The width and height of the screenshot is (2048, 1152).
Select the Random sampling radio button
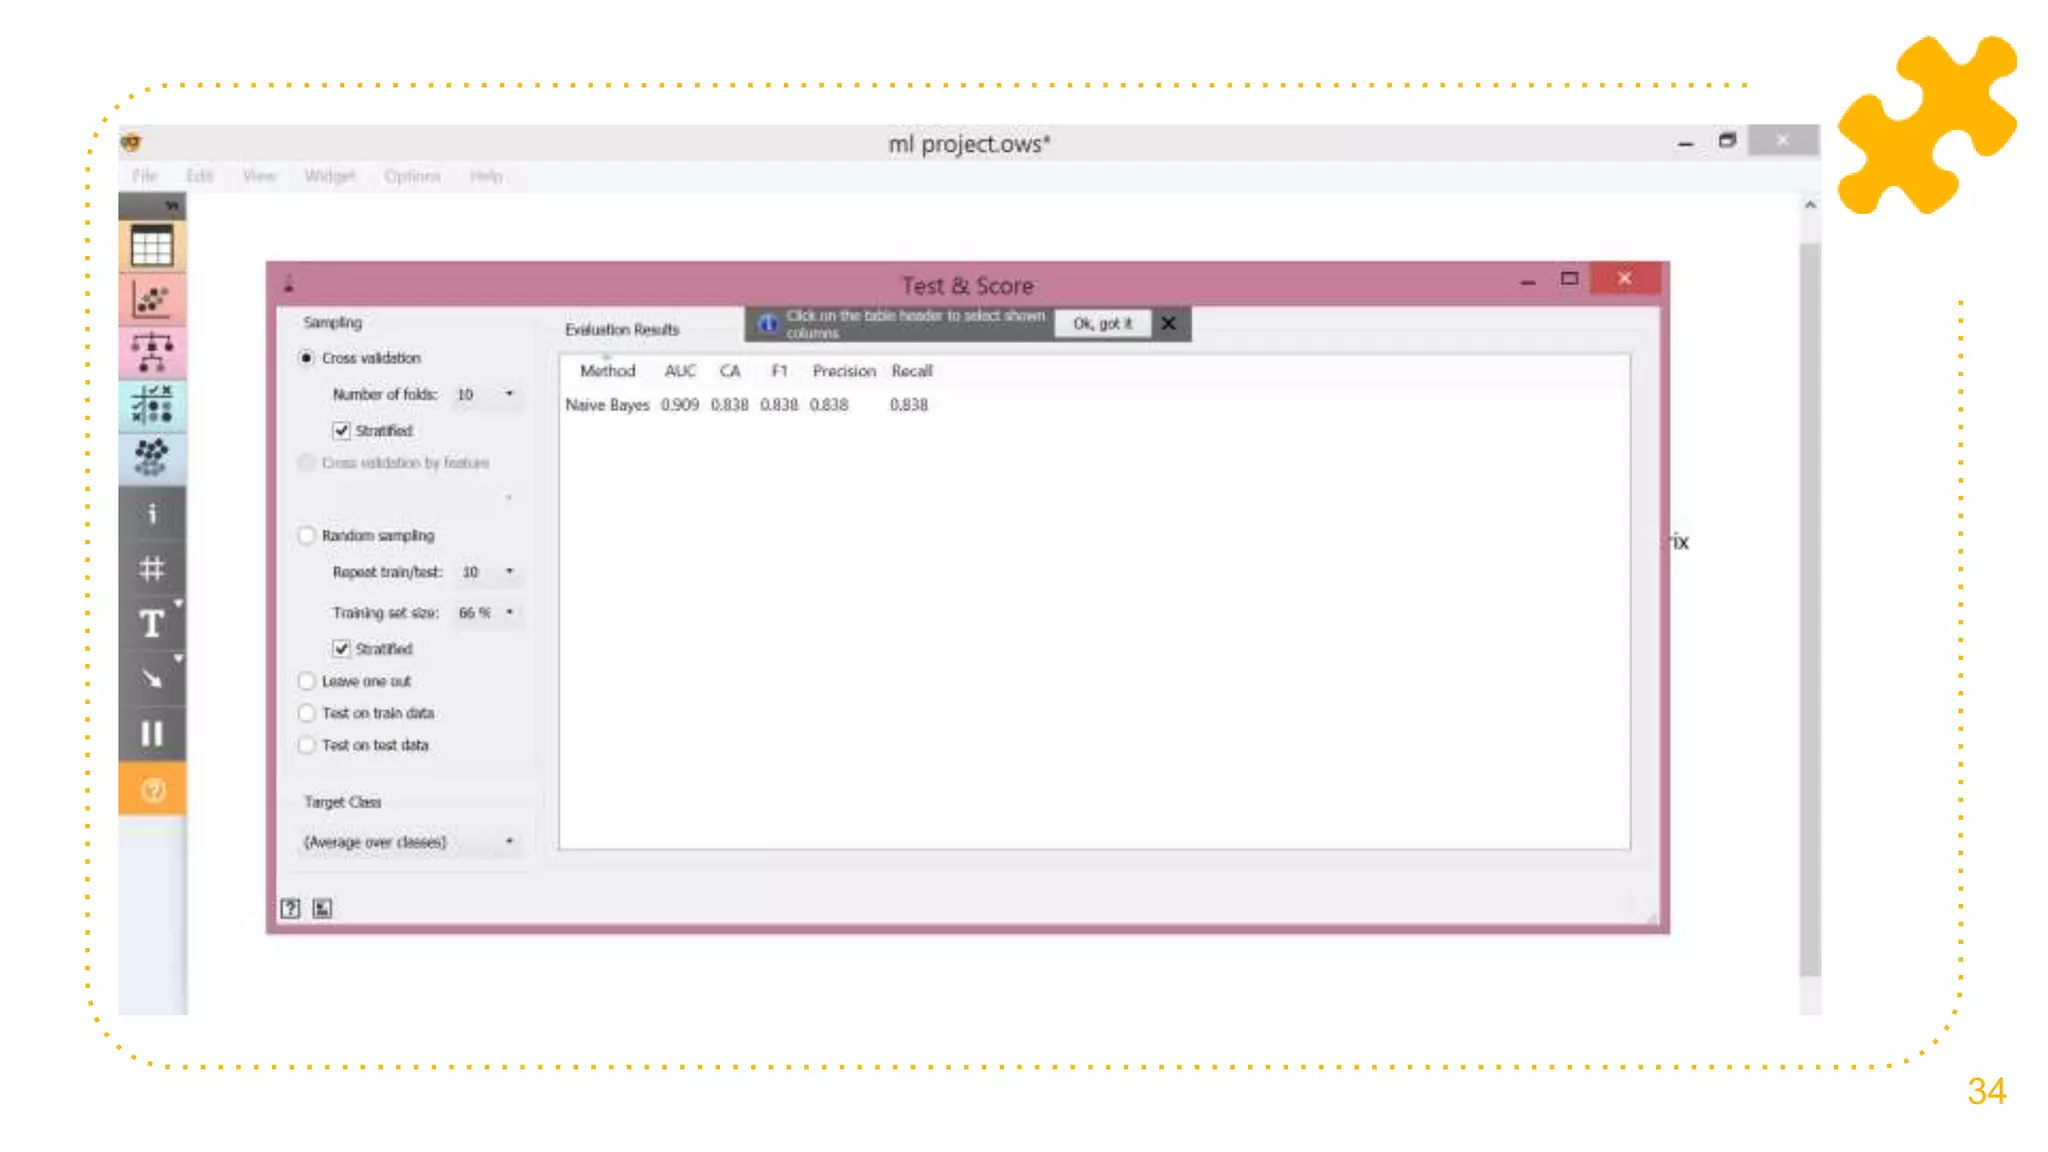tap(307, 536)
